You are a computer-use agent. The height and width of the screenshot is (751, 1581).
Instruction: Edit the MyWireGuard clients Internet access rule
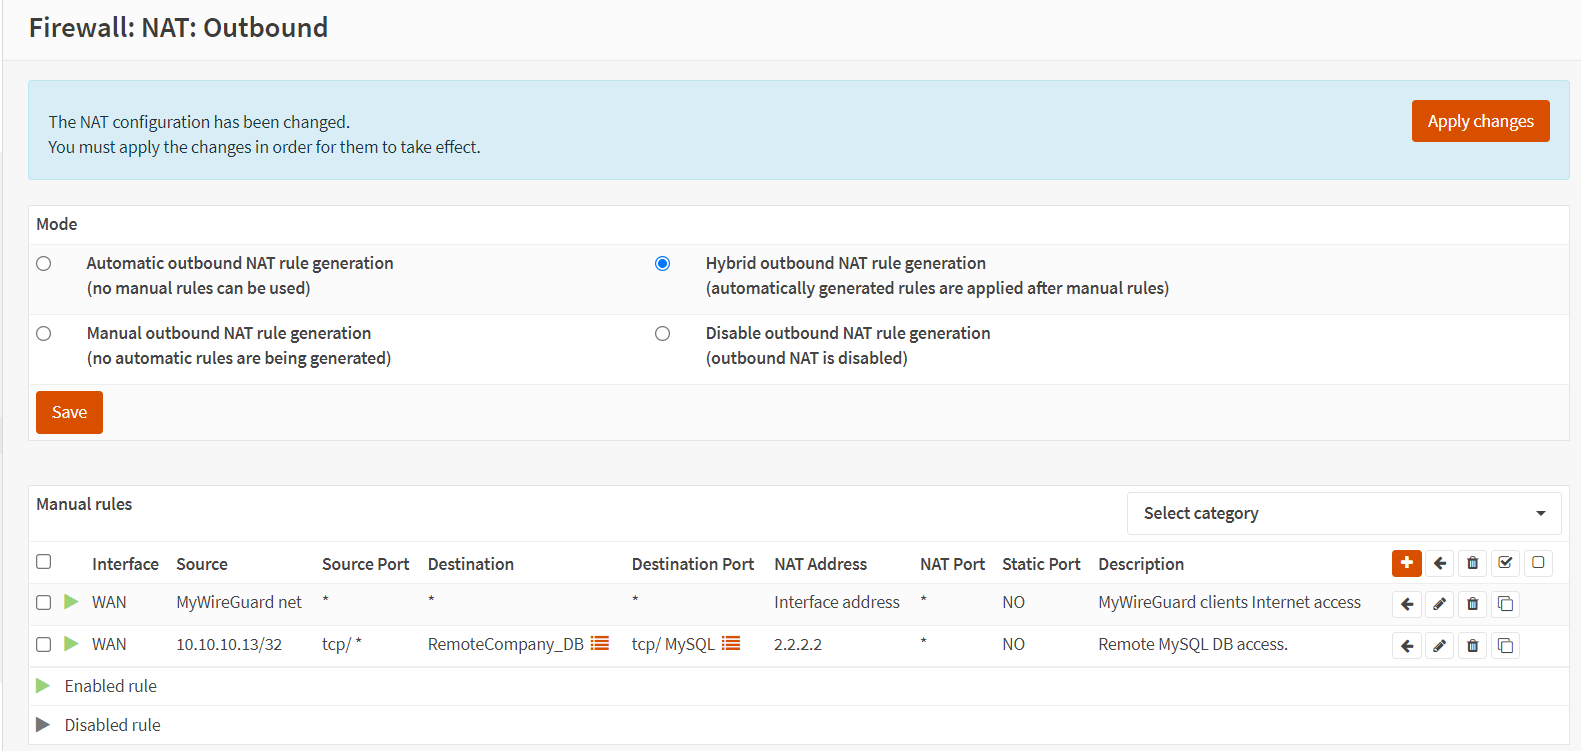pos(1439,604)
